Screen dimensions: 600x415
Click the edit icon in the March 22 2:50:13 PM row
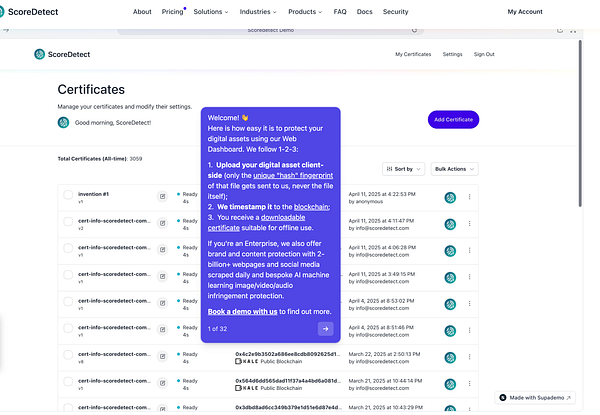pyautogui.click(x=163, y=356)
